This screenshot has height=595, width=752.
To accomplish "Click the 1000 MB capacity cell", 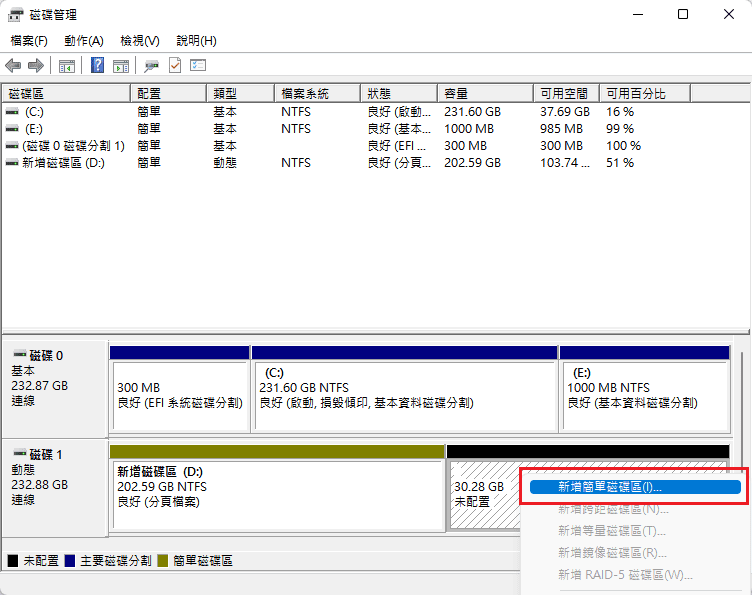I will 469,128.
